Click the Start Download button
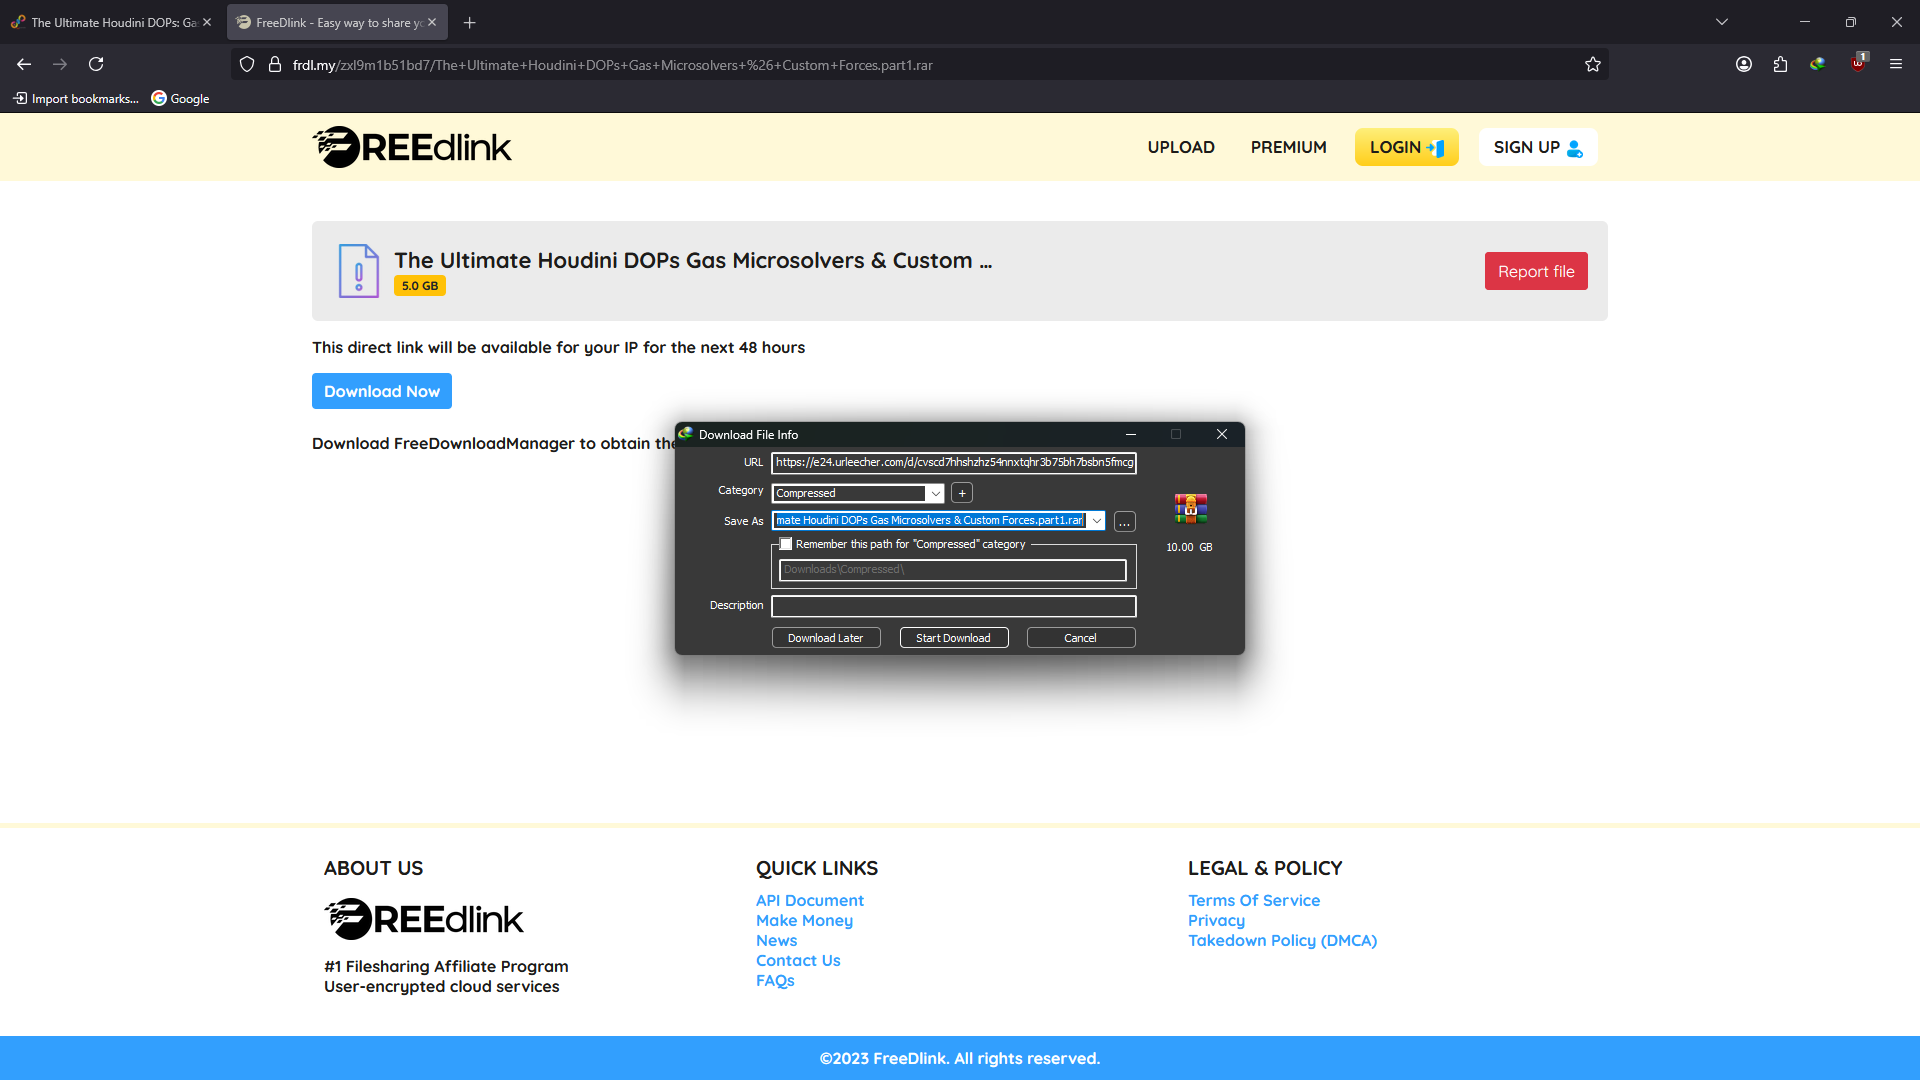Image resolution: width=1920 pixels, height=1080 pixels. click(x=954, y=638)
